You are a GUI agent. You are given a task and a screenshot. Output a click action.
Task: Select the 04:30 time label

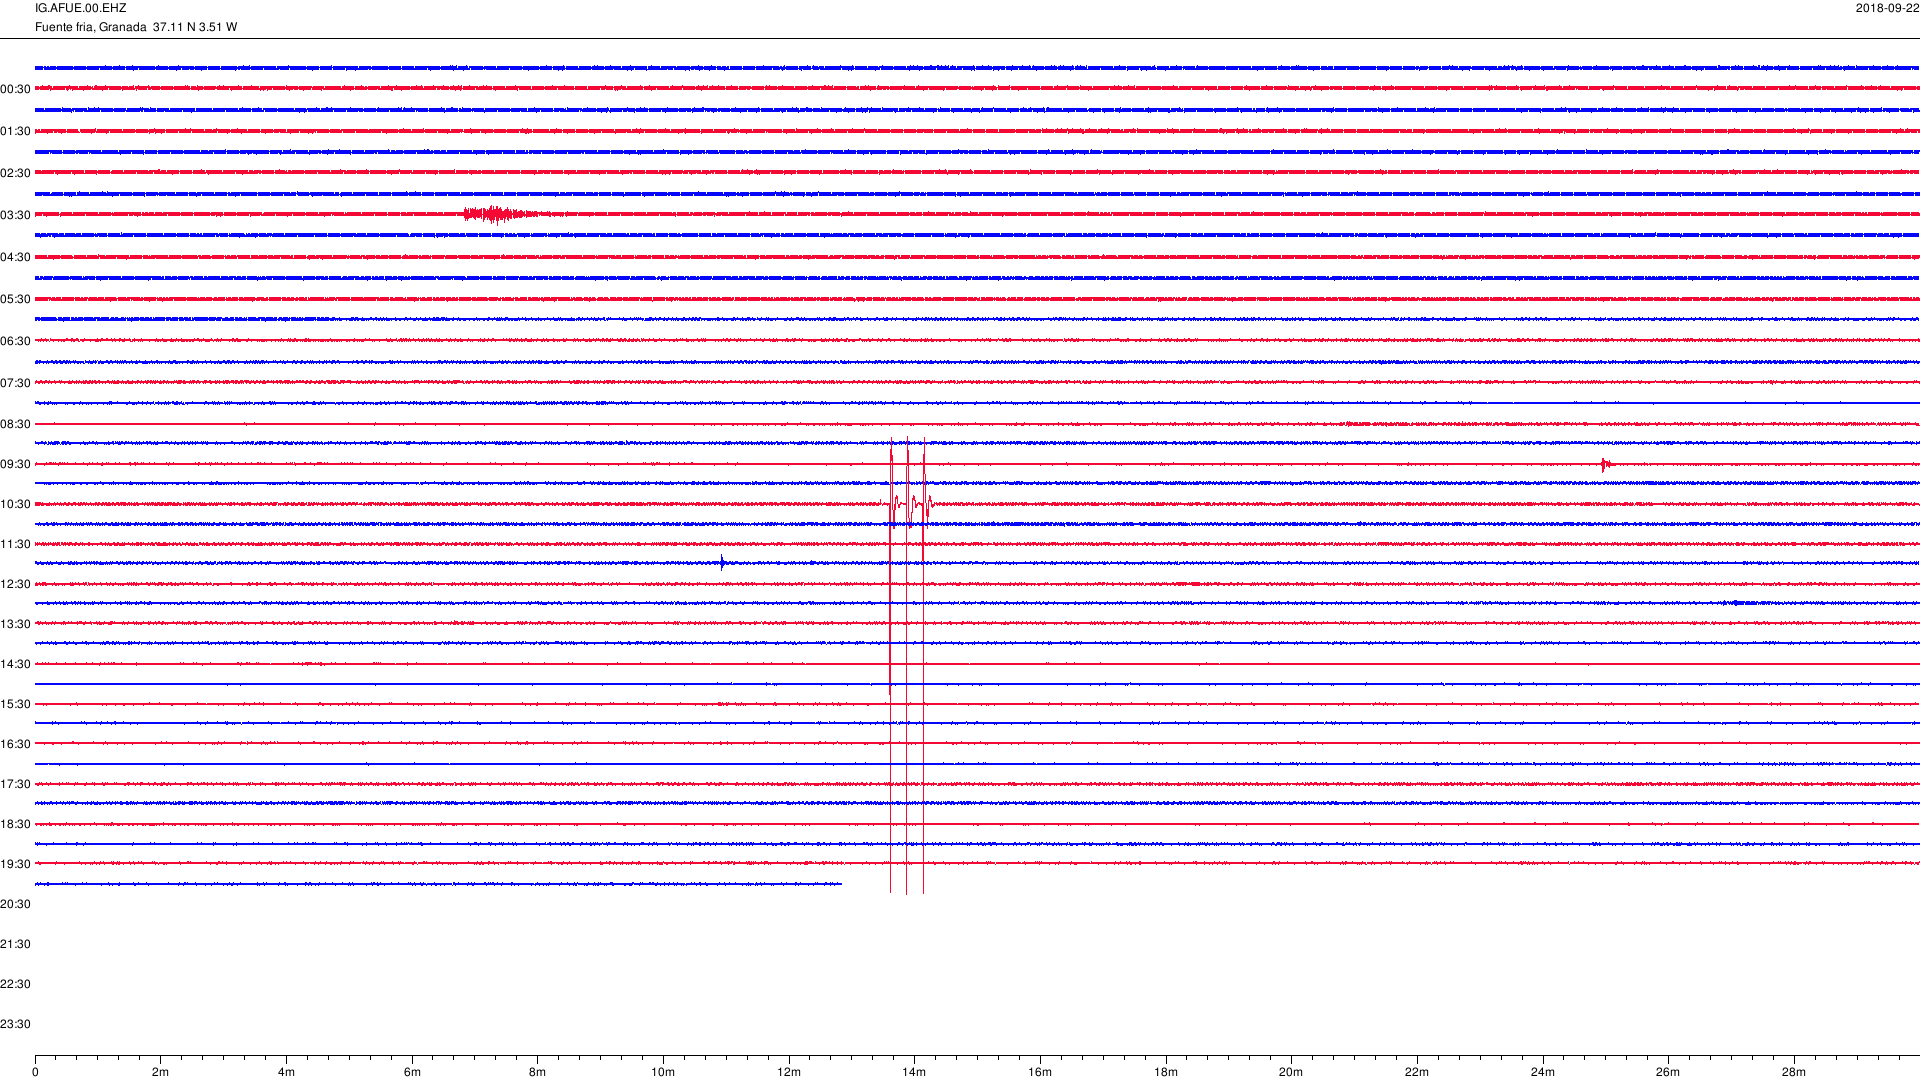click(15, 257)
